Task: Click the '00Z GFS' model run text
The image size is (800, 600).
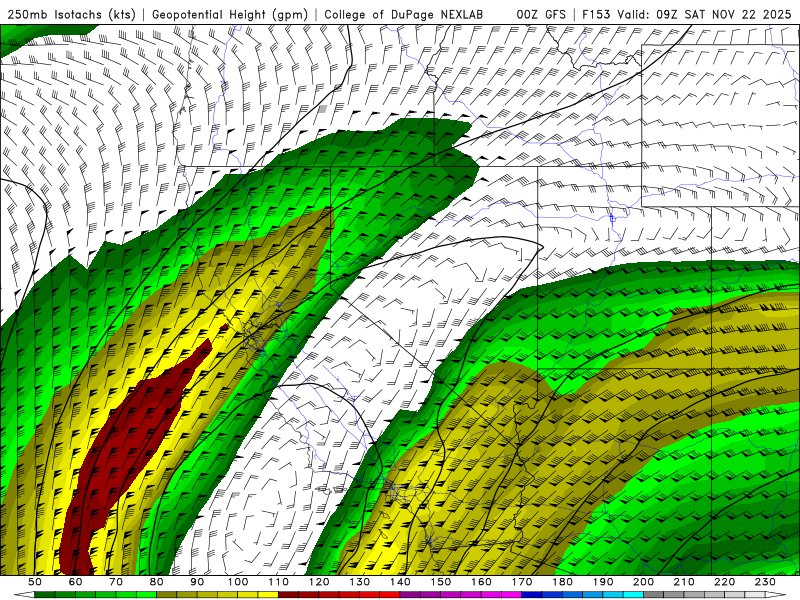Action: pos(541,14)
